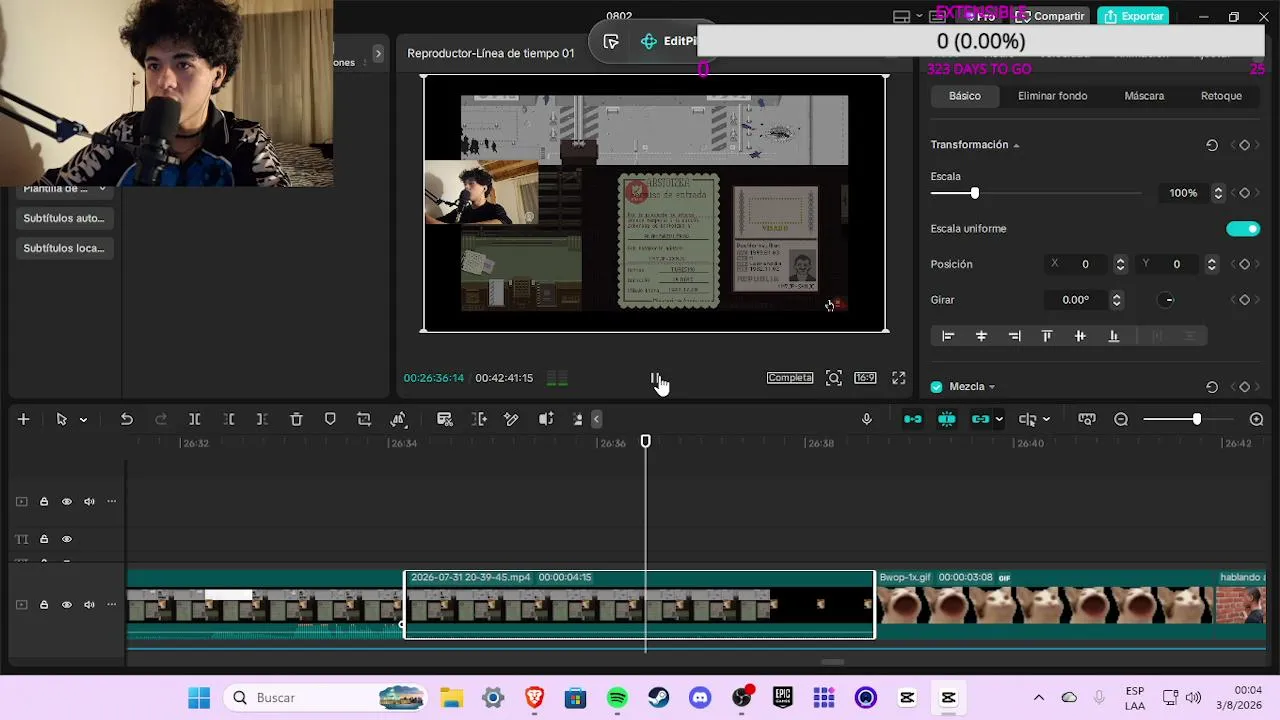
Task: Align the clip to horizontal center
Action: click(x=981, y=336)
